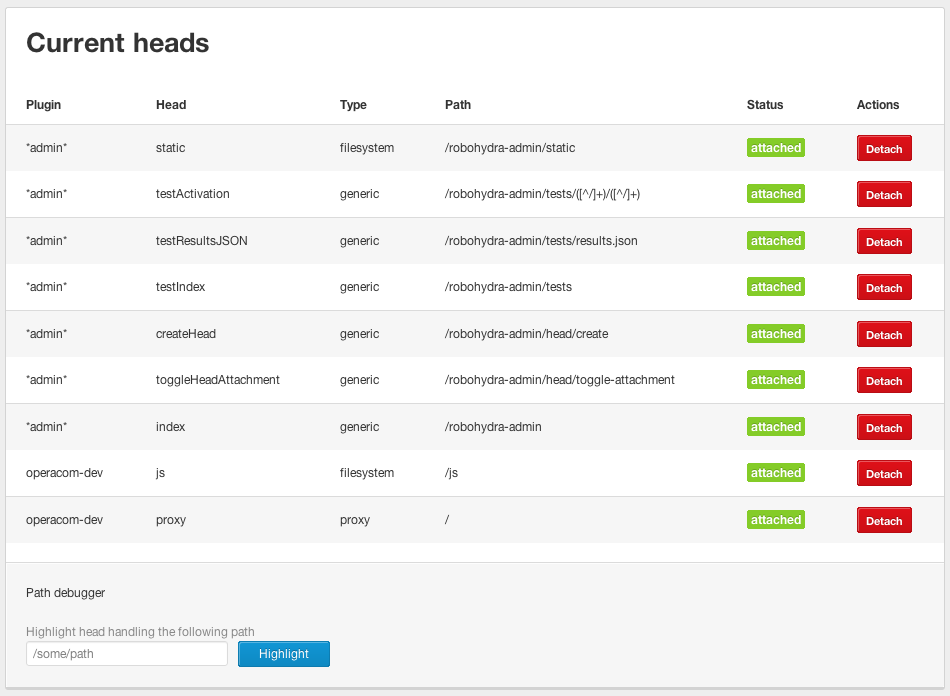Click the /some/path input field
Screen dimensions: 950x696
pos(126,653)
